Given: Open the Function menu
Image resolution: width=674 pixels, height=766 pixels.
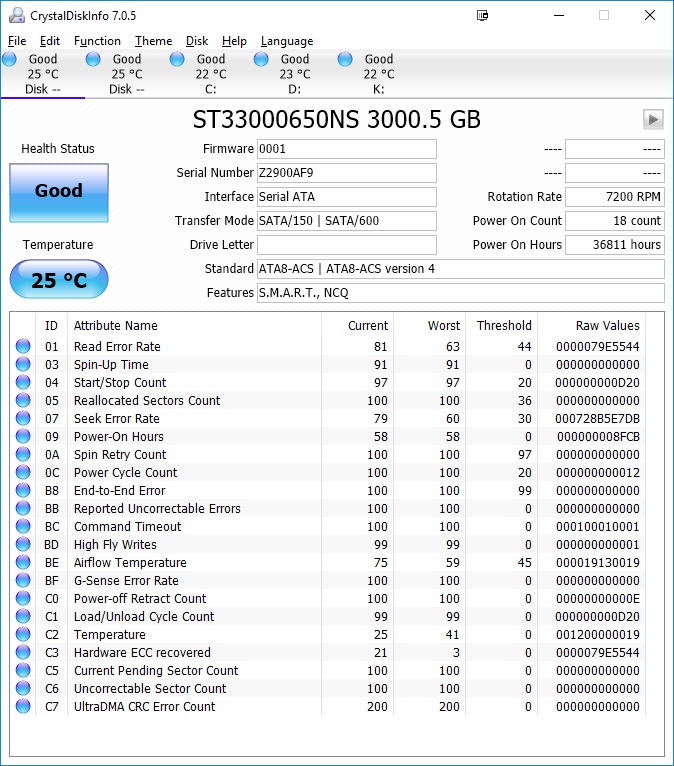Looking at the screenshot, I should (x=97, y=41).
